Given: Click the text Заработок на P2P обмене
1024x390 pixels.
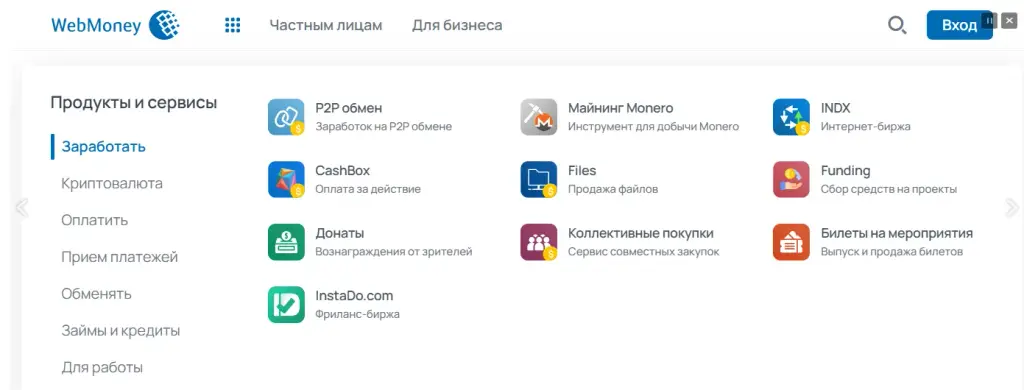Looking at the screenshot, I should (x=383, y=127).
